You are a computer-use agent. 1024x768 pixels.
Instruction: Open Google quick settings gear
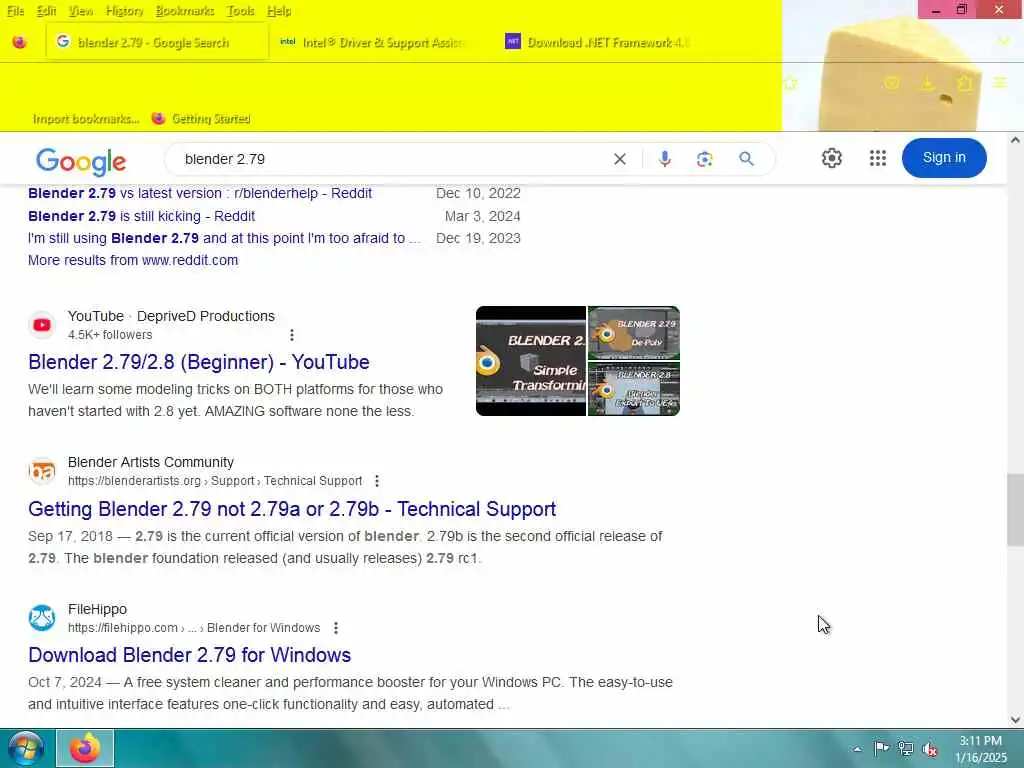click(x=831, y=158)
